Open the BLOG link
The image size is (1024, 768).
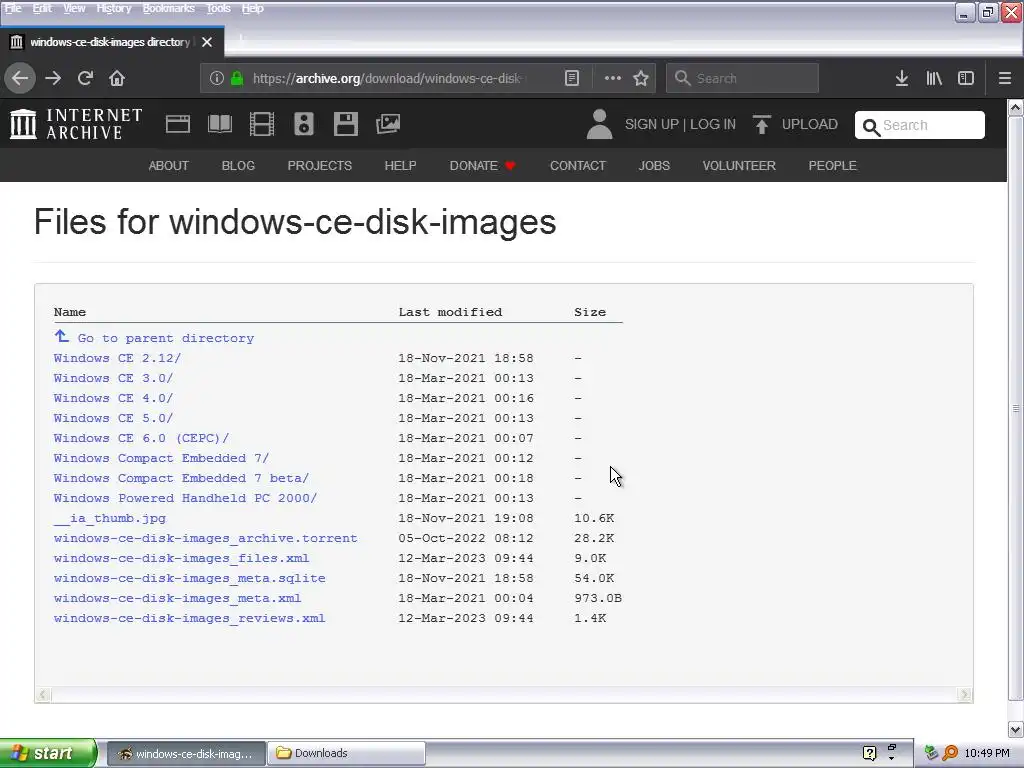[238, 166]
